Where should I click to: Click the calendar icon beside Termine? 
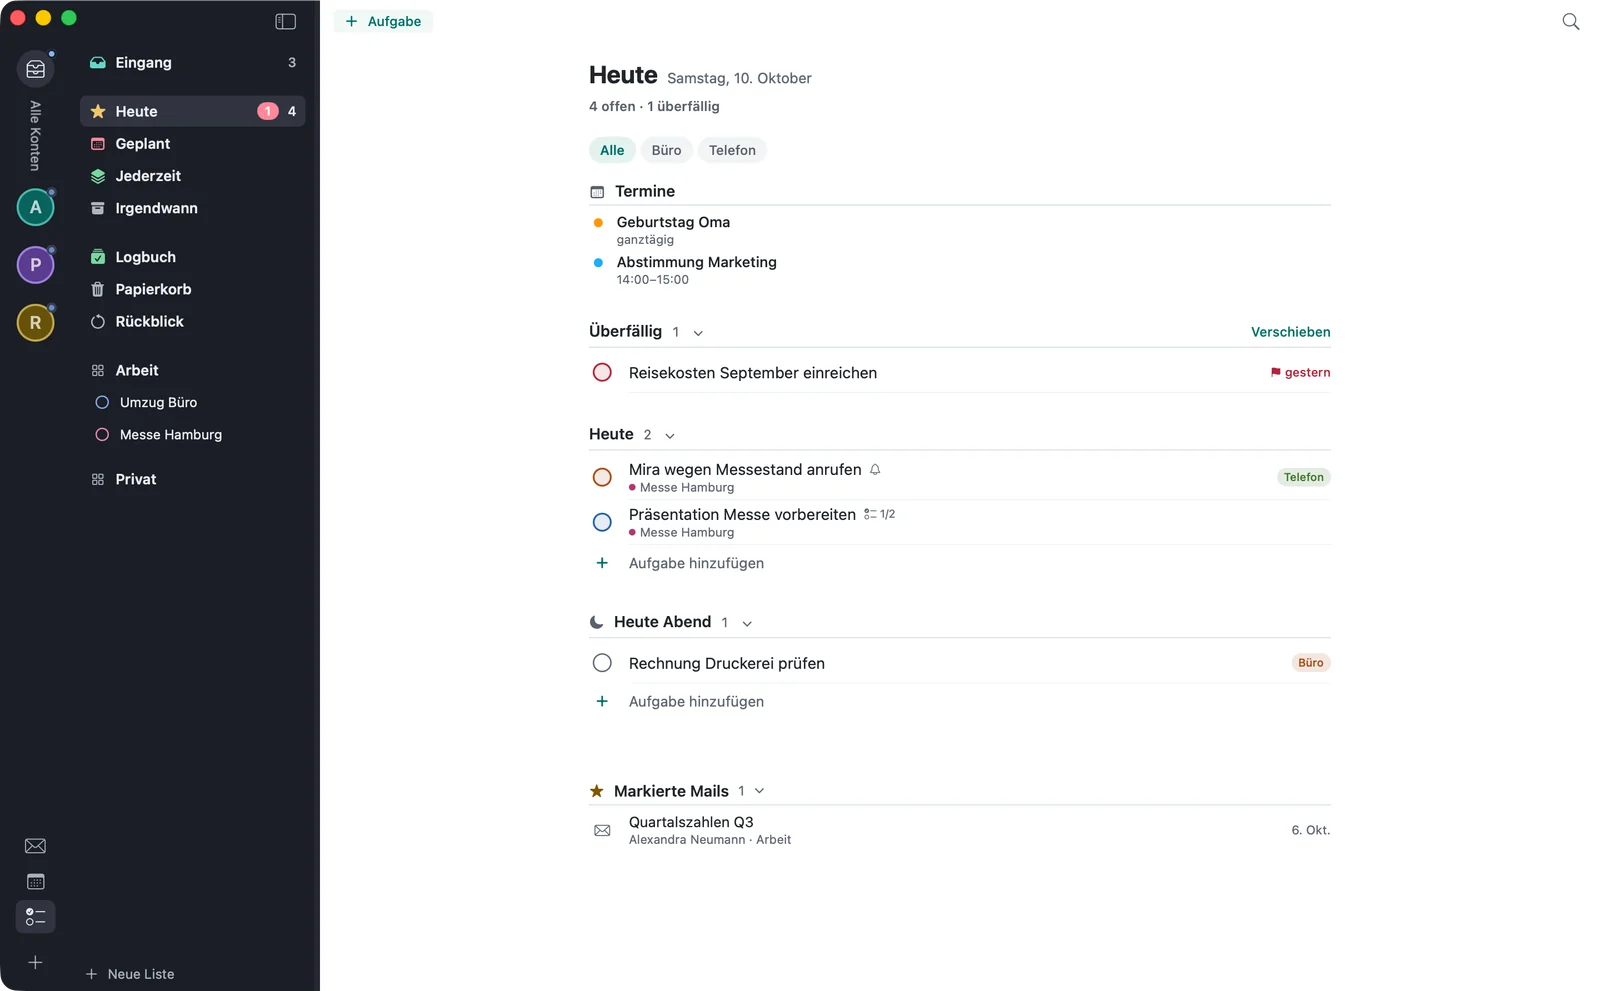tap(597, 192)
